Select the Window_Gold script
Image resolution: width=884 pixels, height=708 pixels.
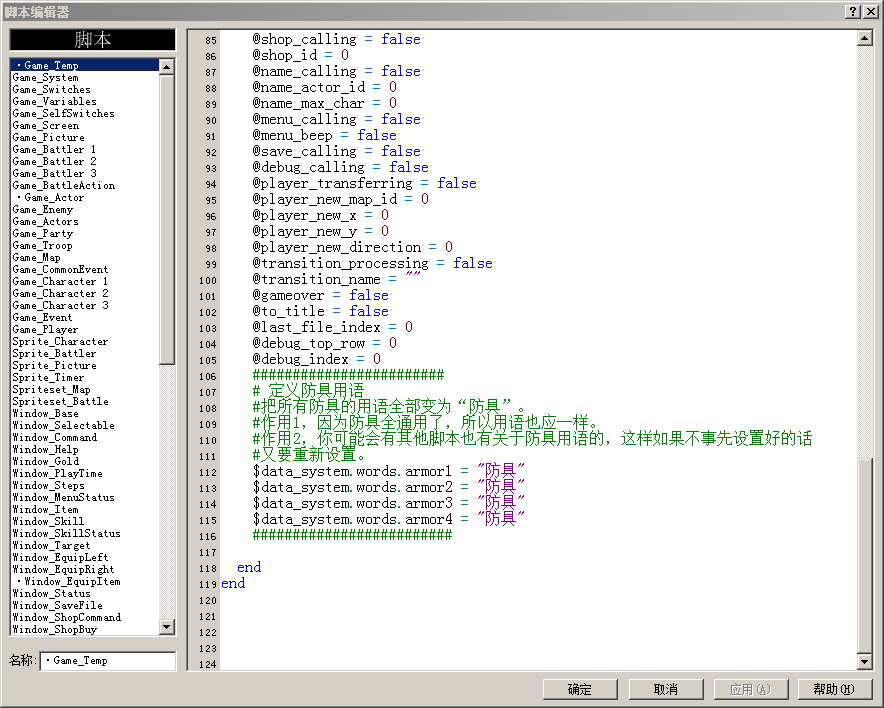(85, 461)
